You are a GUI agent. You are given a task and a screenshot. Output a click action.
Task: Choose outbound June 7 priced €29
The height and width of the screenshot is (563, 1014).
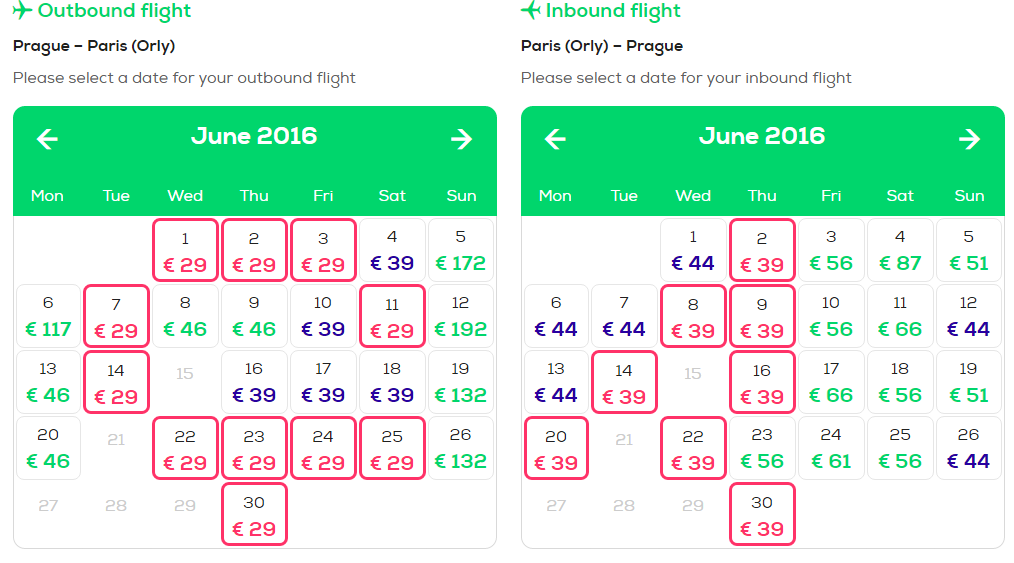(x=116, y=316)
